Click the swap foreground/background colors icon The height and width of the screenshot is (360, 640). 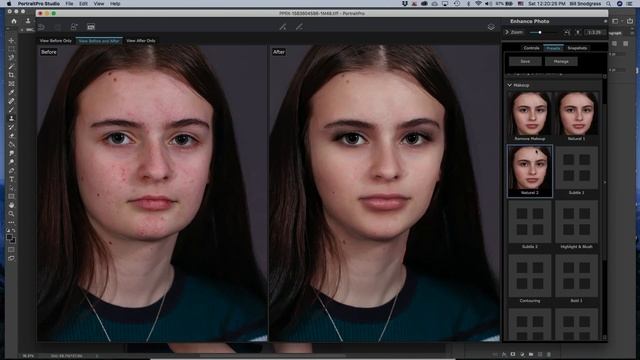(14, 231)
